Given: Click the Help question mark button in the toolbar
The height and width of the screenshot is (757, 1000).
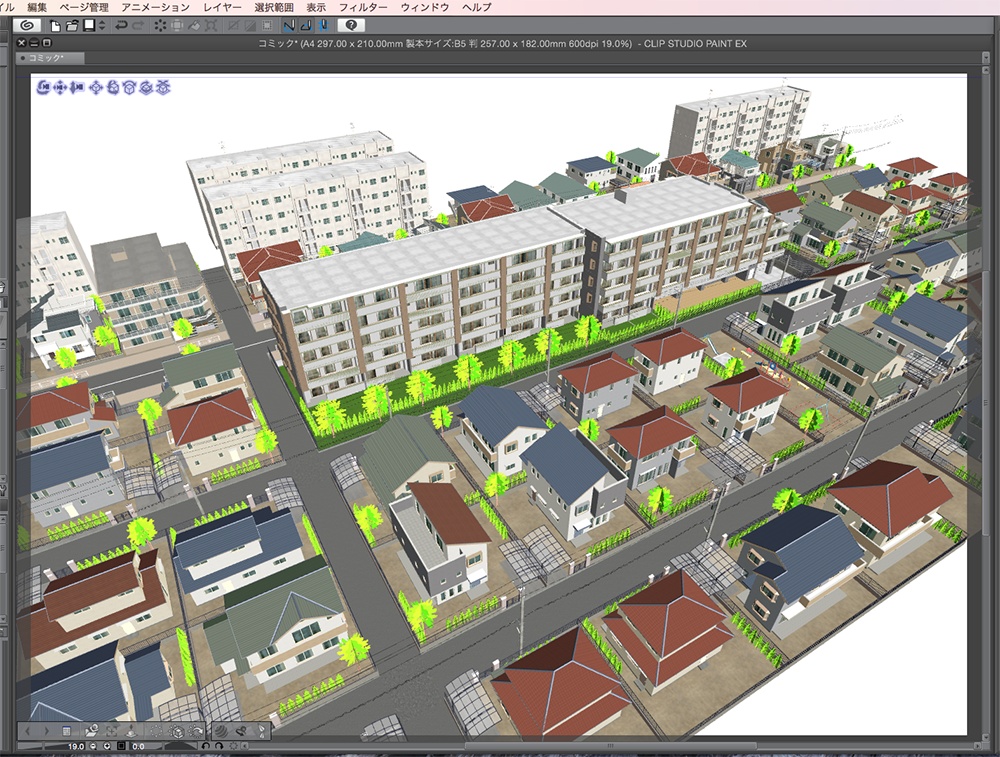Looking at the screenshot, I should pos(351,27).
